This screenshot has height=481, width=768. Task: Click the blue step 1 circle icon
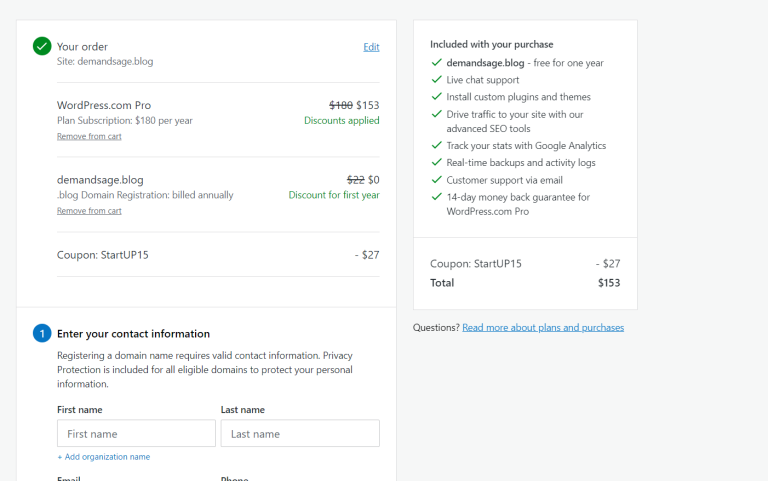tap(42, 333)
